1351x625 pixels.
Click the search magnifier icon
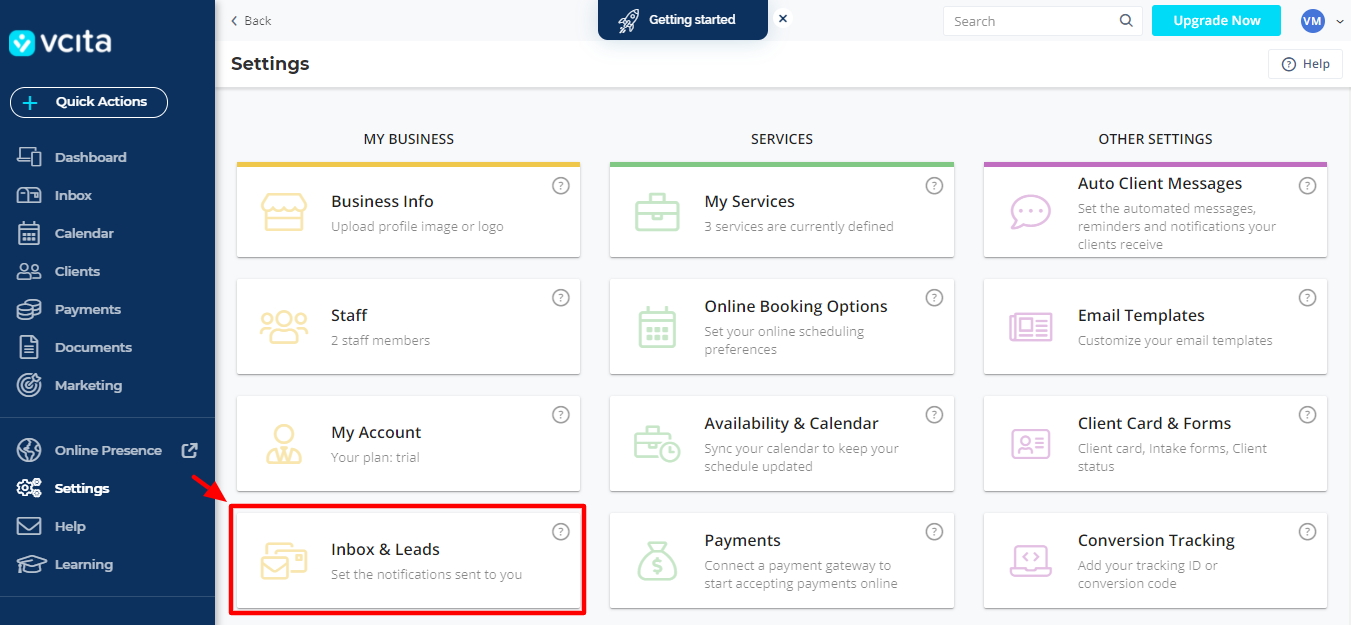click(1127, 21)
